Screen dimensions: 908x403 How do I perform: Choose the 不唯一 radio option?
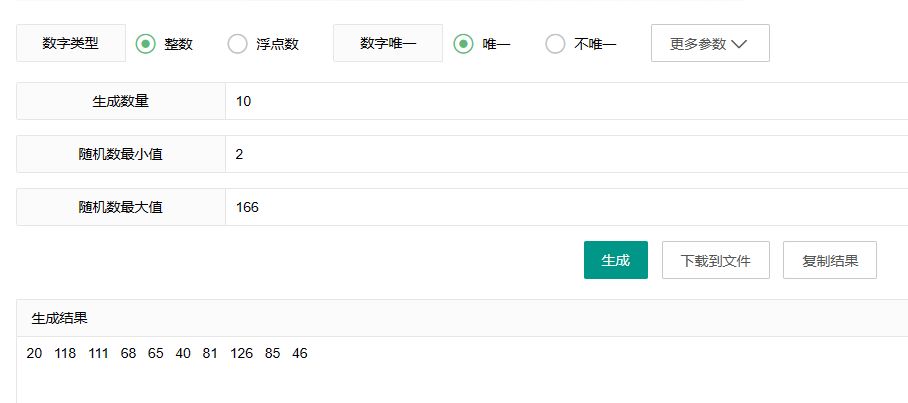click(555, 44)
